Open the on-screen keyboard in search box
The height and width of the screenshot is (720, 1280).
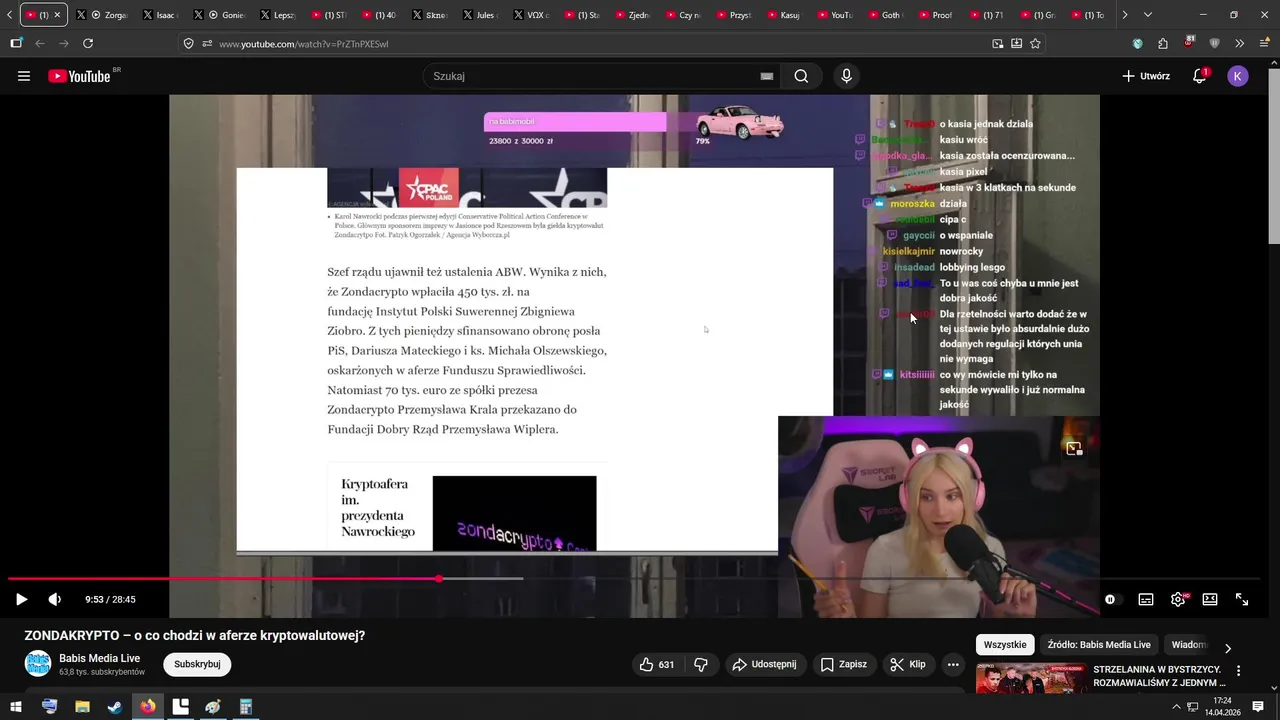(767, 76)
